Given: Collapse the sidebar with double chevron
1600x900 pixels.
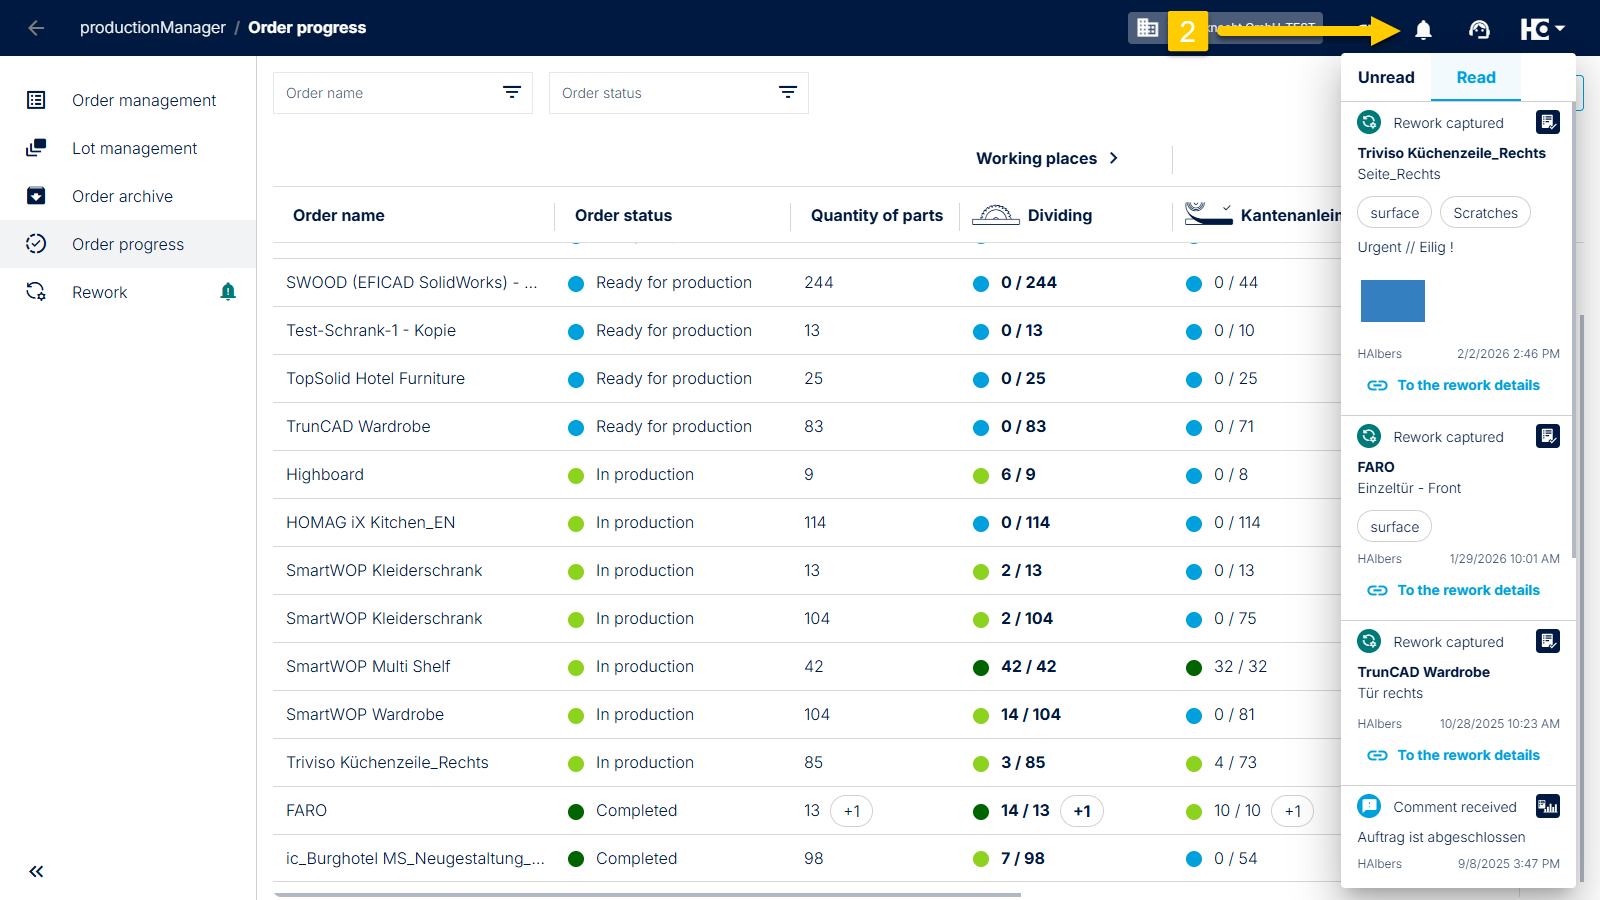Looking at the screenshot, I should pyautogui.click(x=36, y=871).
